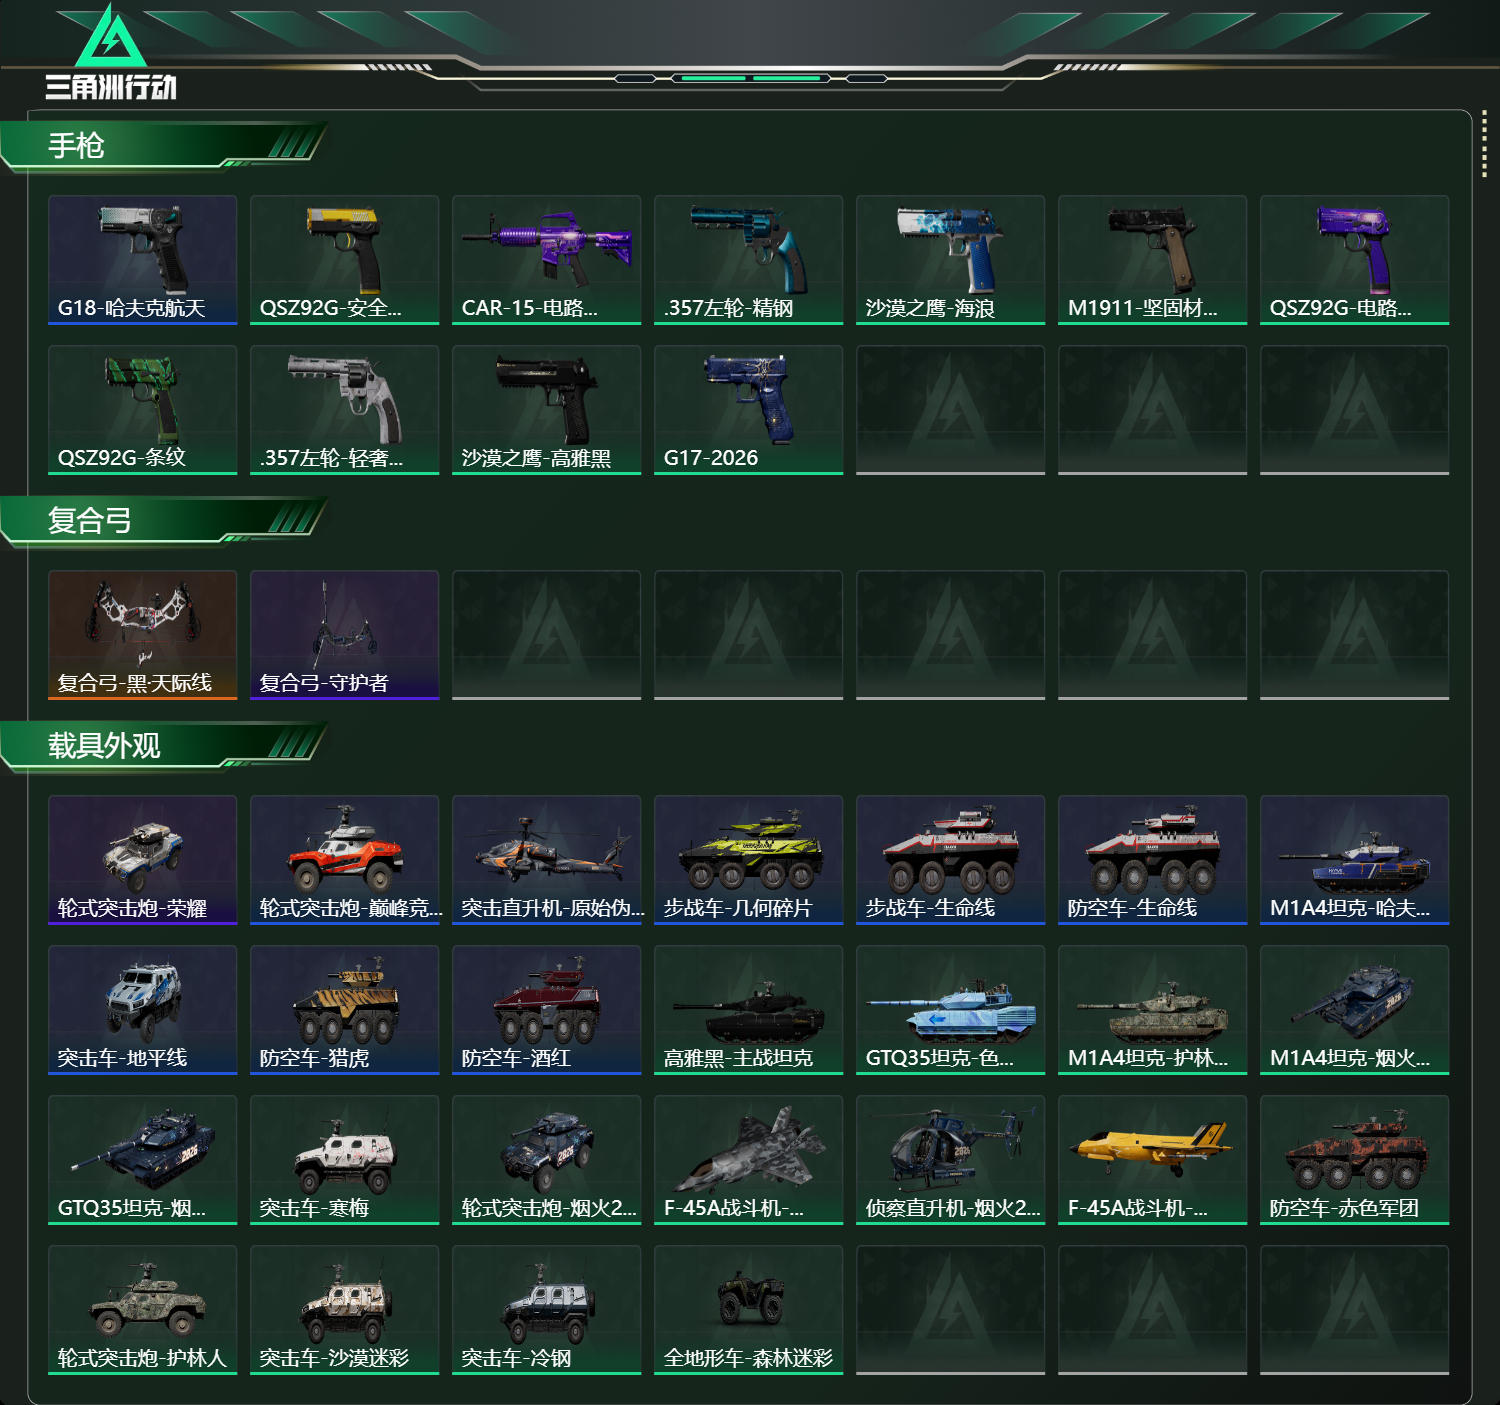Select light blue GTQ35坦克-色 tank
This screenshot has height=1405, width=1500.
pyautogui.click(x=951, y=1010)
